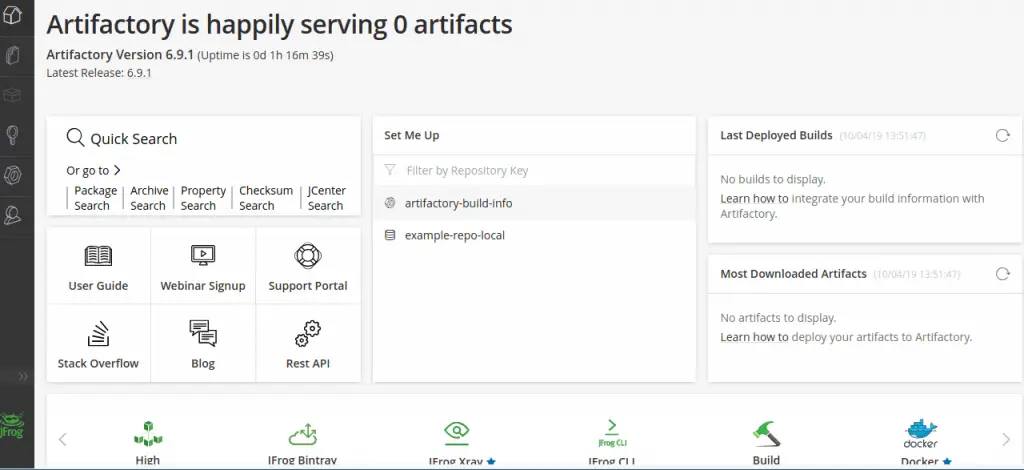This screenshot has height=470, width=1024.
Task: Expand sidebar with double-arrow icon
Action: (x=24, y=377)
